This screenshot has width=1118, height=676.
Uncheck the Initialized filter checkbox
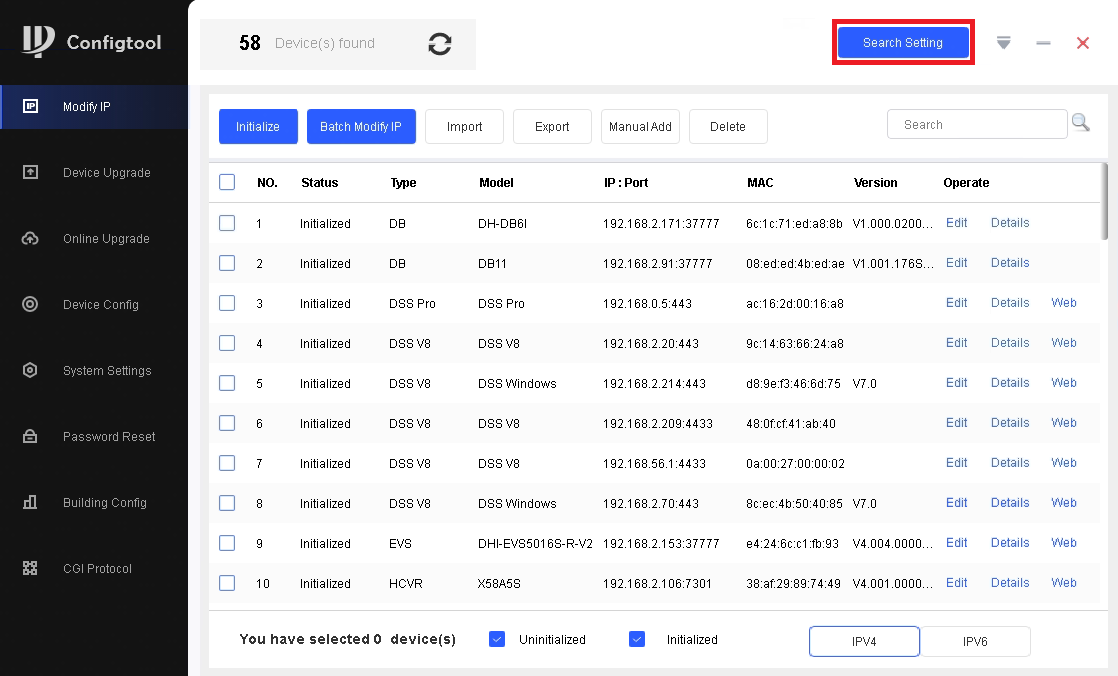tap(637, 639)
